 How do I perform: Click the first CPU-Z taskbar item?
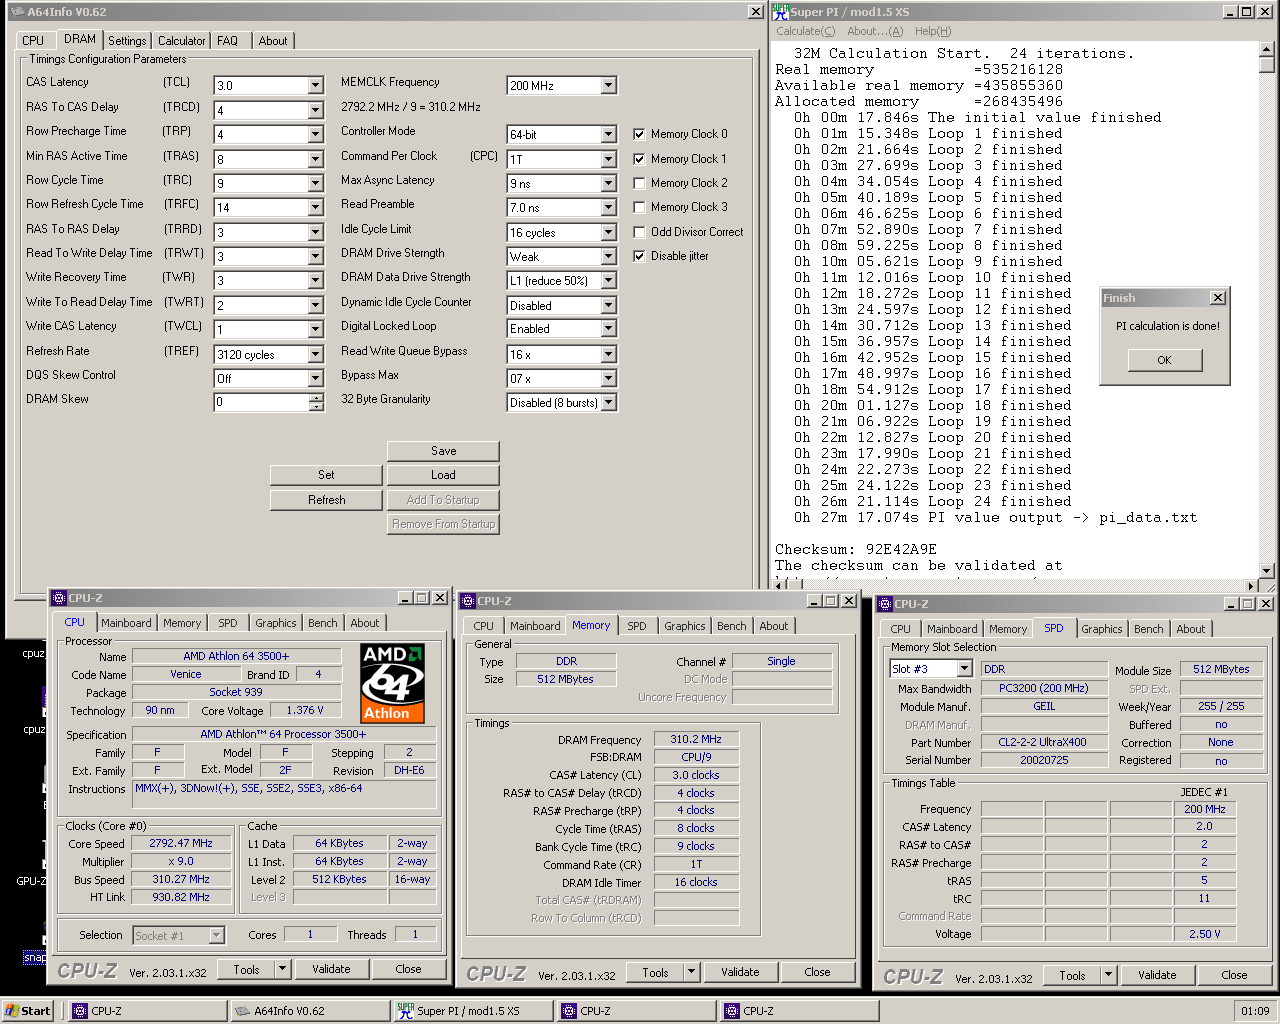pyautogui.click(x=147, y=1011)
